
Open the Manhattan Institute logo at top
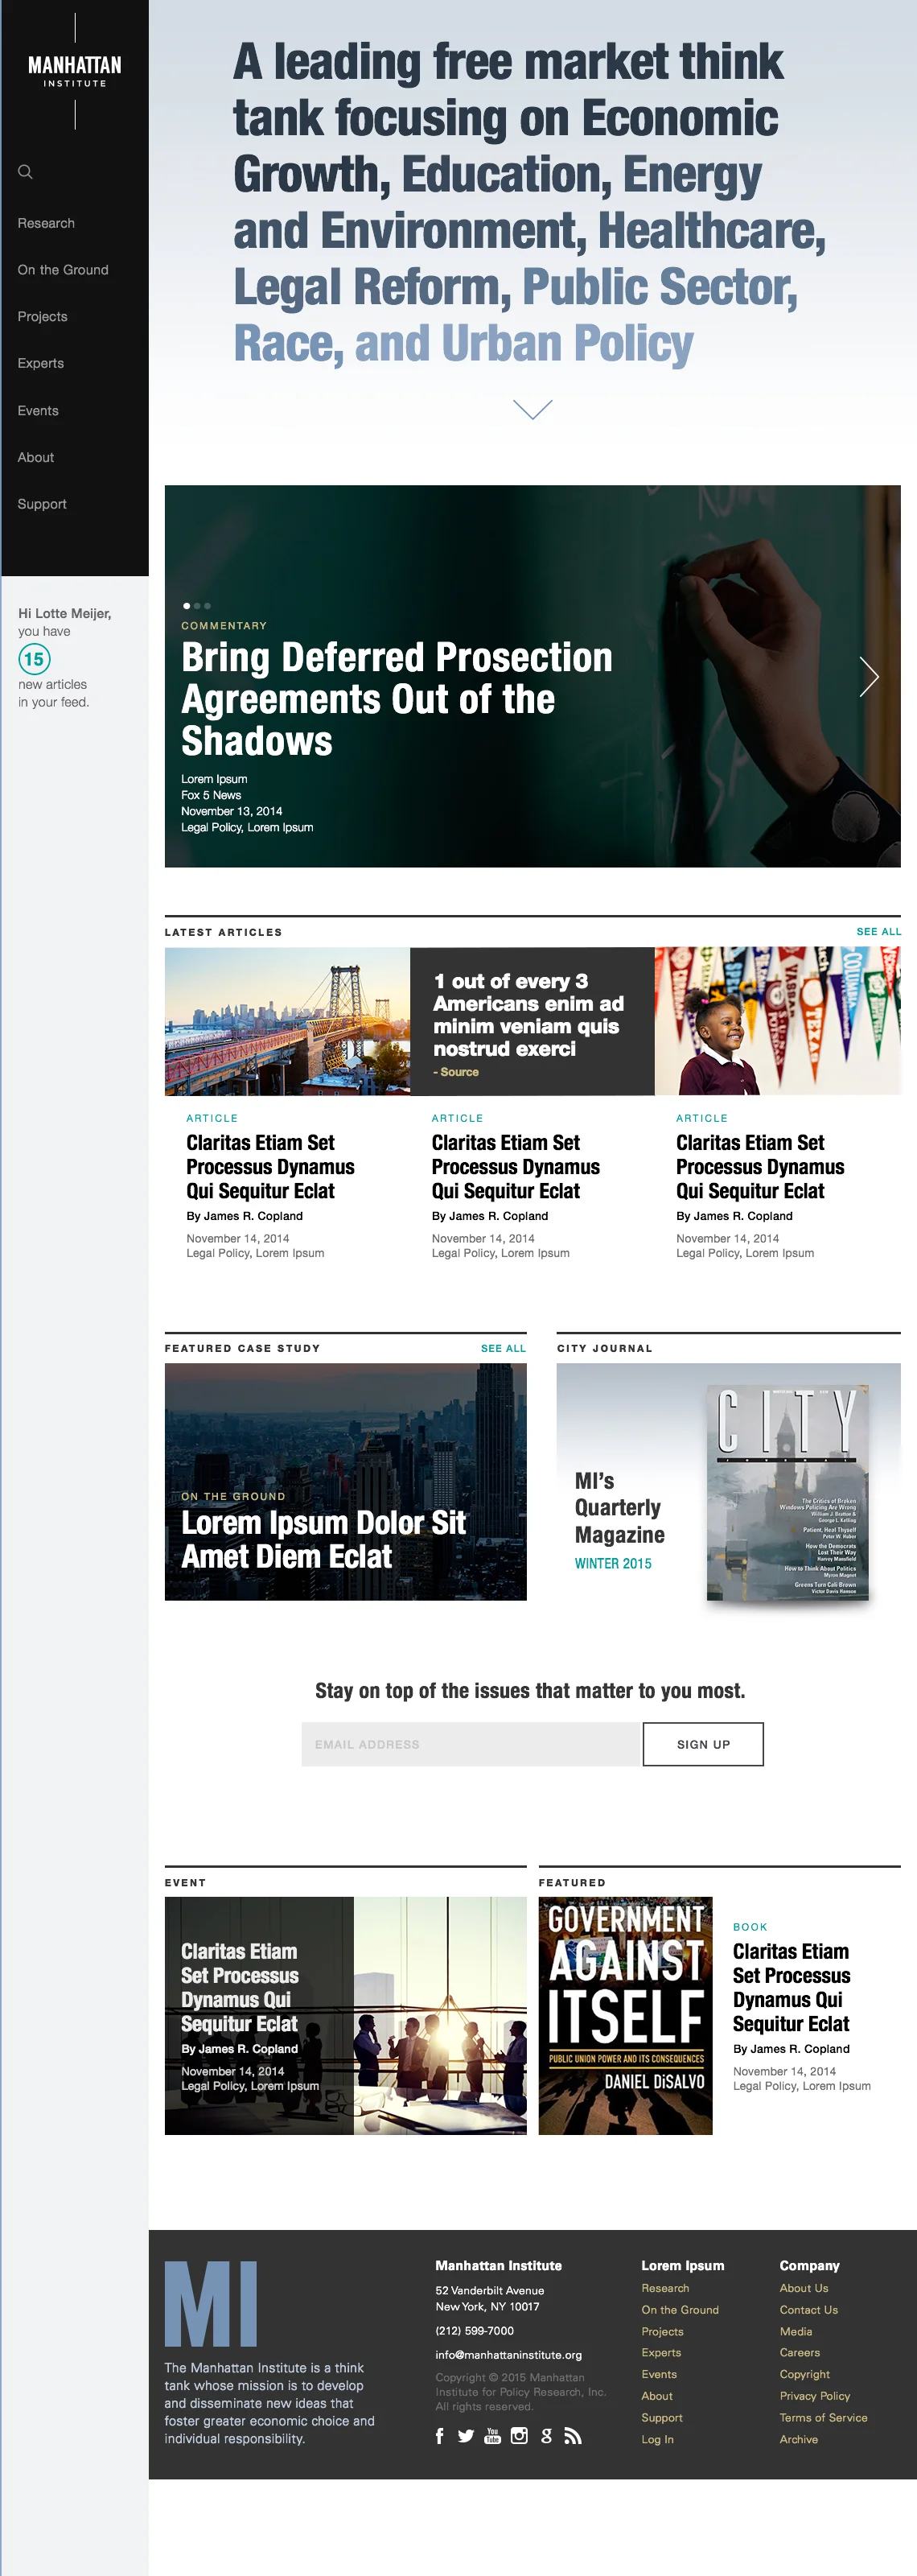tap(75, 71)
